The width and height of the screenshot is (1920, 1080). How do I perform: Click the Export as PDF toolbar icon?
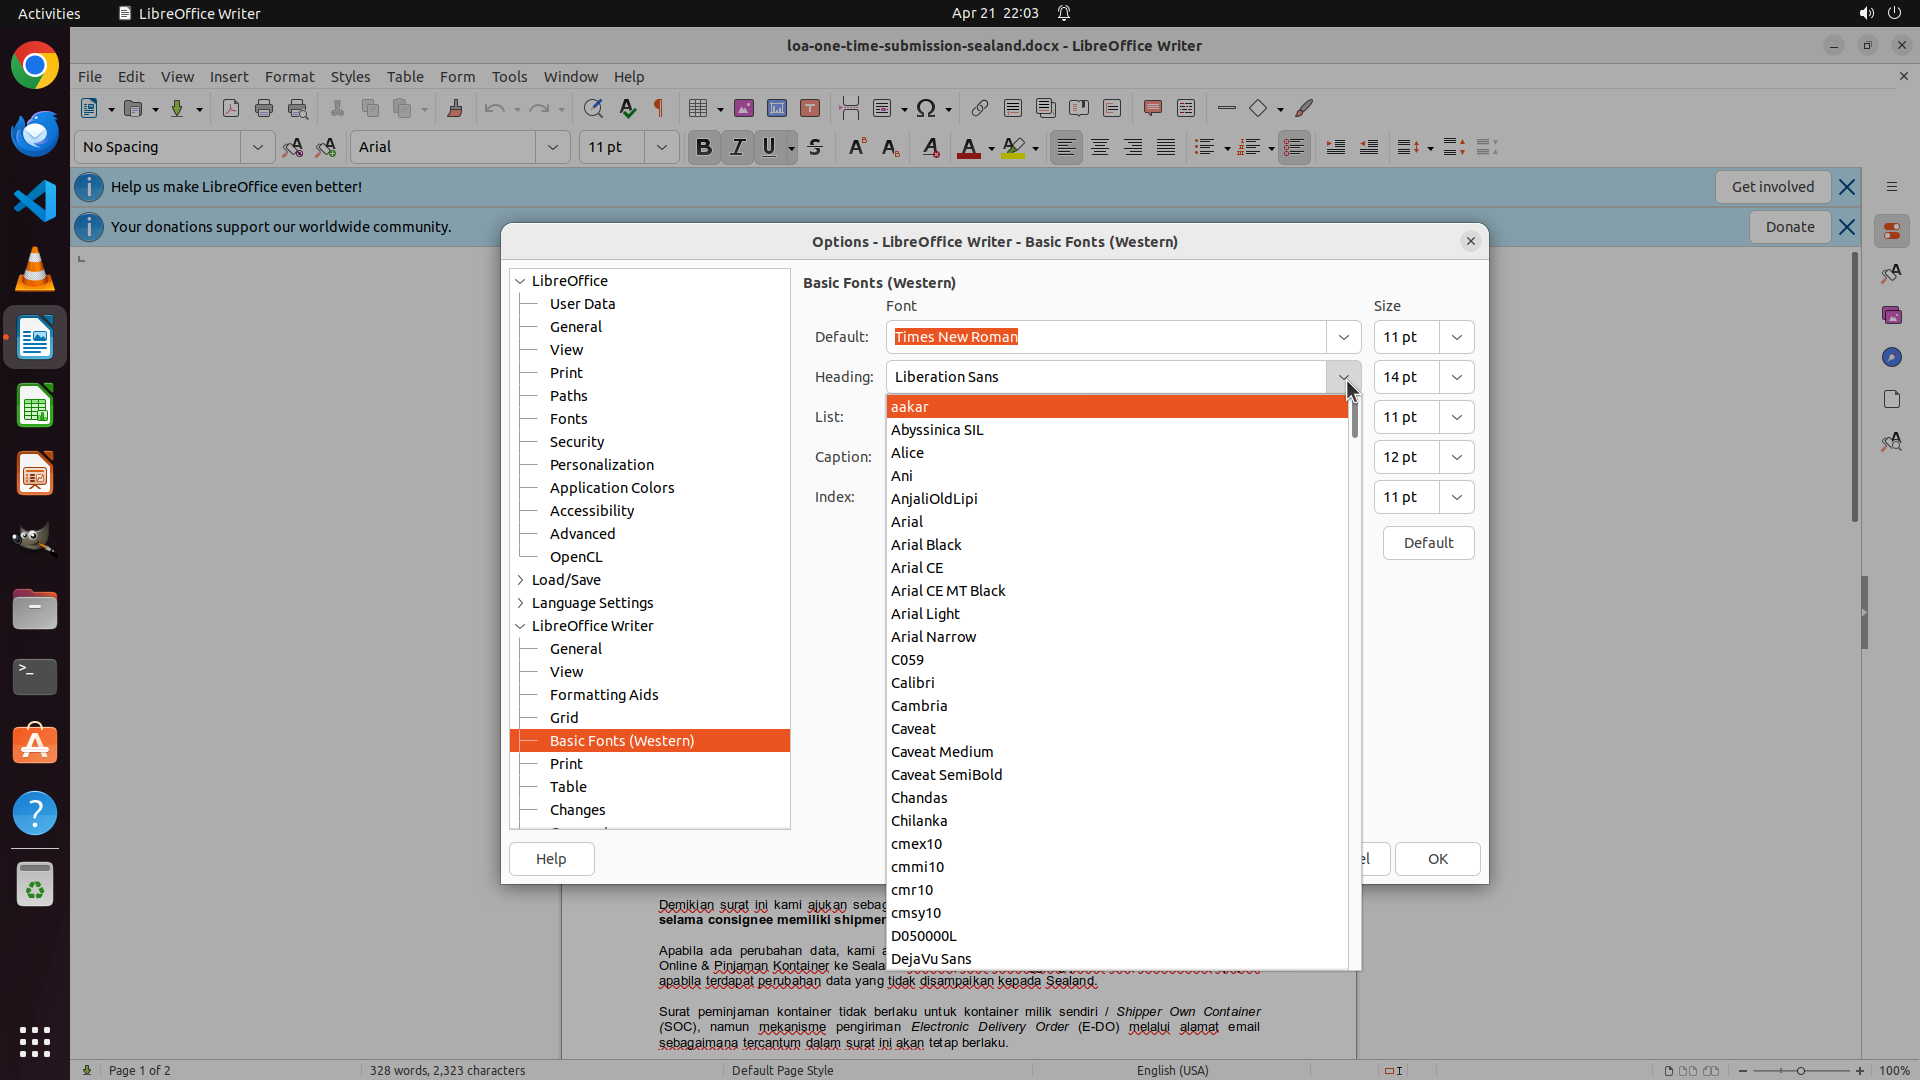point(231,108)
